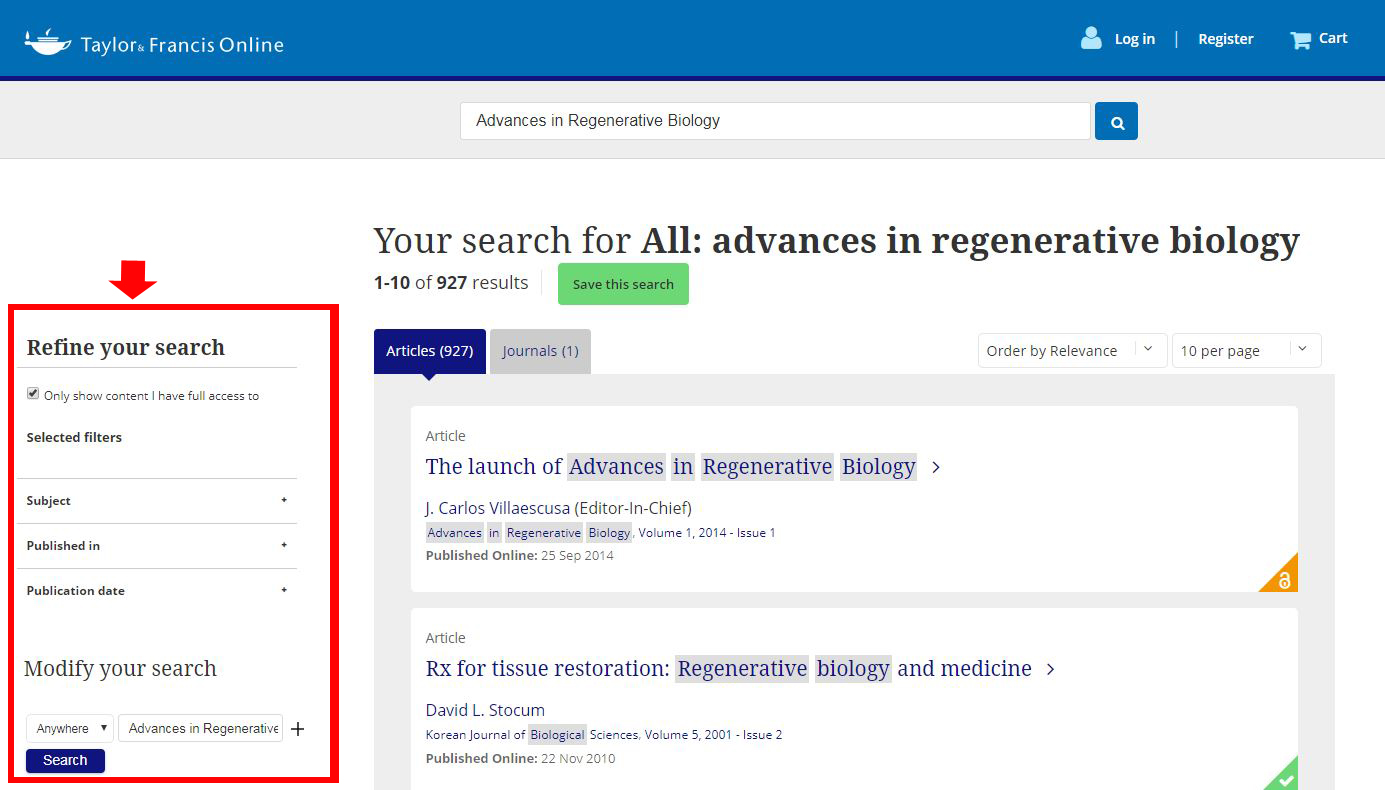Open the 10 per page dropdown

pos(1246,350)
